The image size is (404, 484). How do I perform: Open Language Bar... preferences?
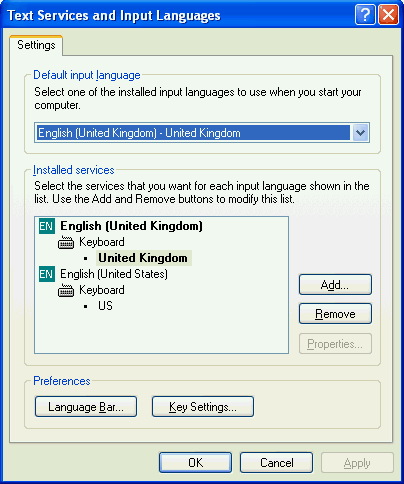pos(86,407)
